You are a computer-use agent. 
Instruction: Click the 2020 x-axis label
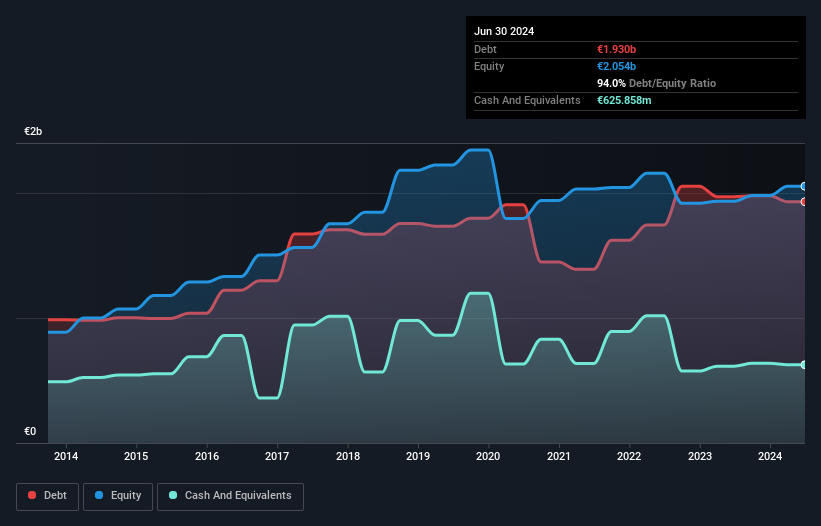[488, 456]
